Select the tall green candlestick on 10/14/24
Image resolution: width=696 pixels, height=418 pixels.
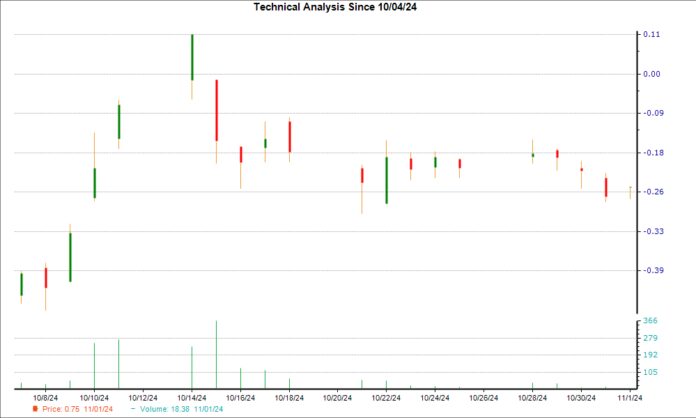tap(192, 58)
